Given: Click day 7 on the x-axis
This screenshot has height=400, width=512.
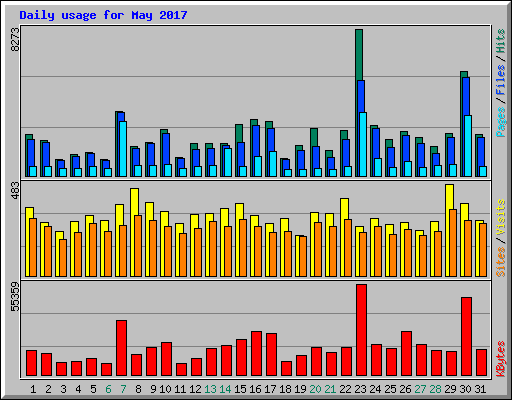Looking at the screenshot, I should pos(123,389).
